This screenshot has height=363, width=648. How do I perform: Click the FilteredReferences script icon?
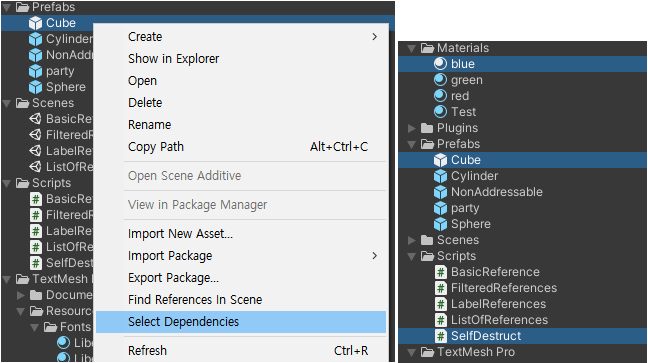441,288
